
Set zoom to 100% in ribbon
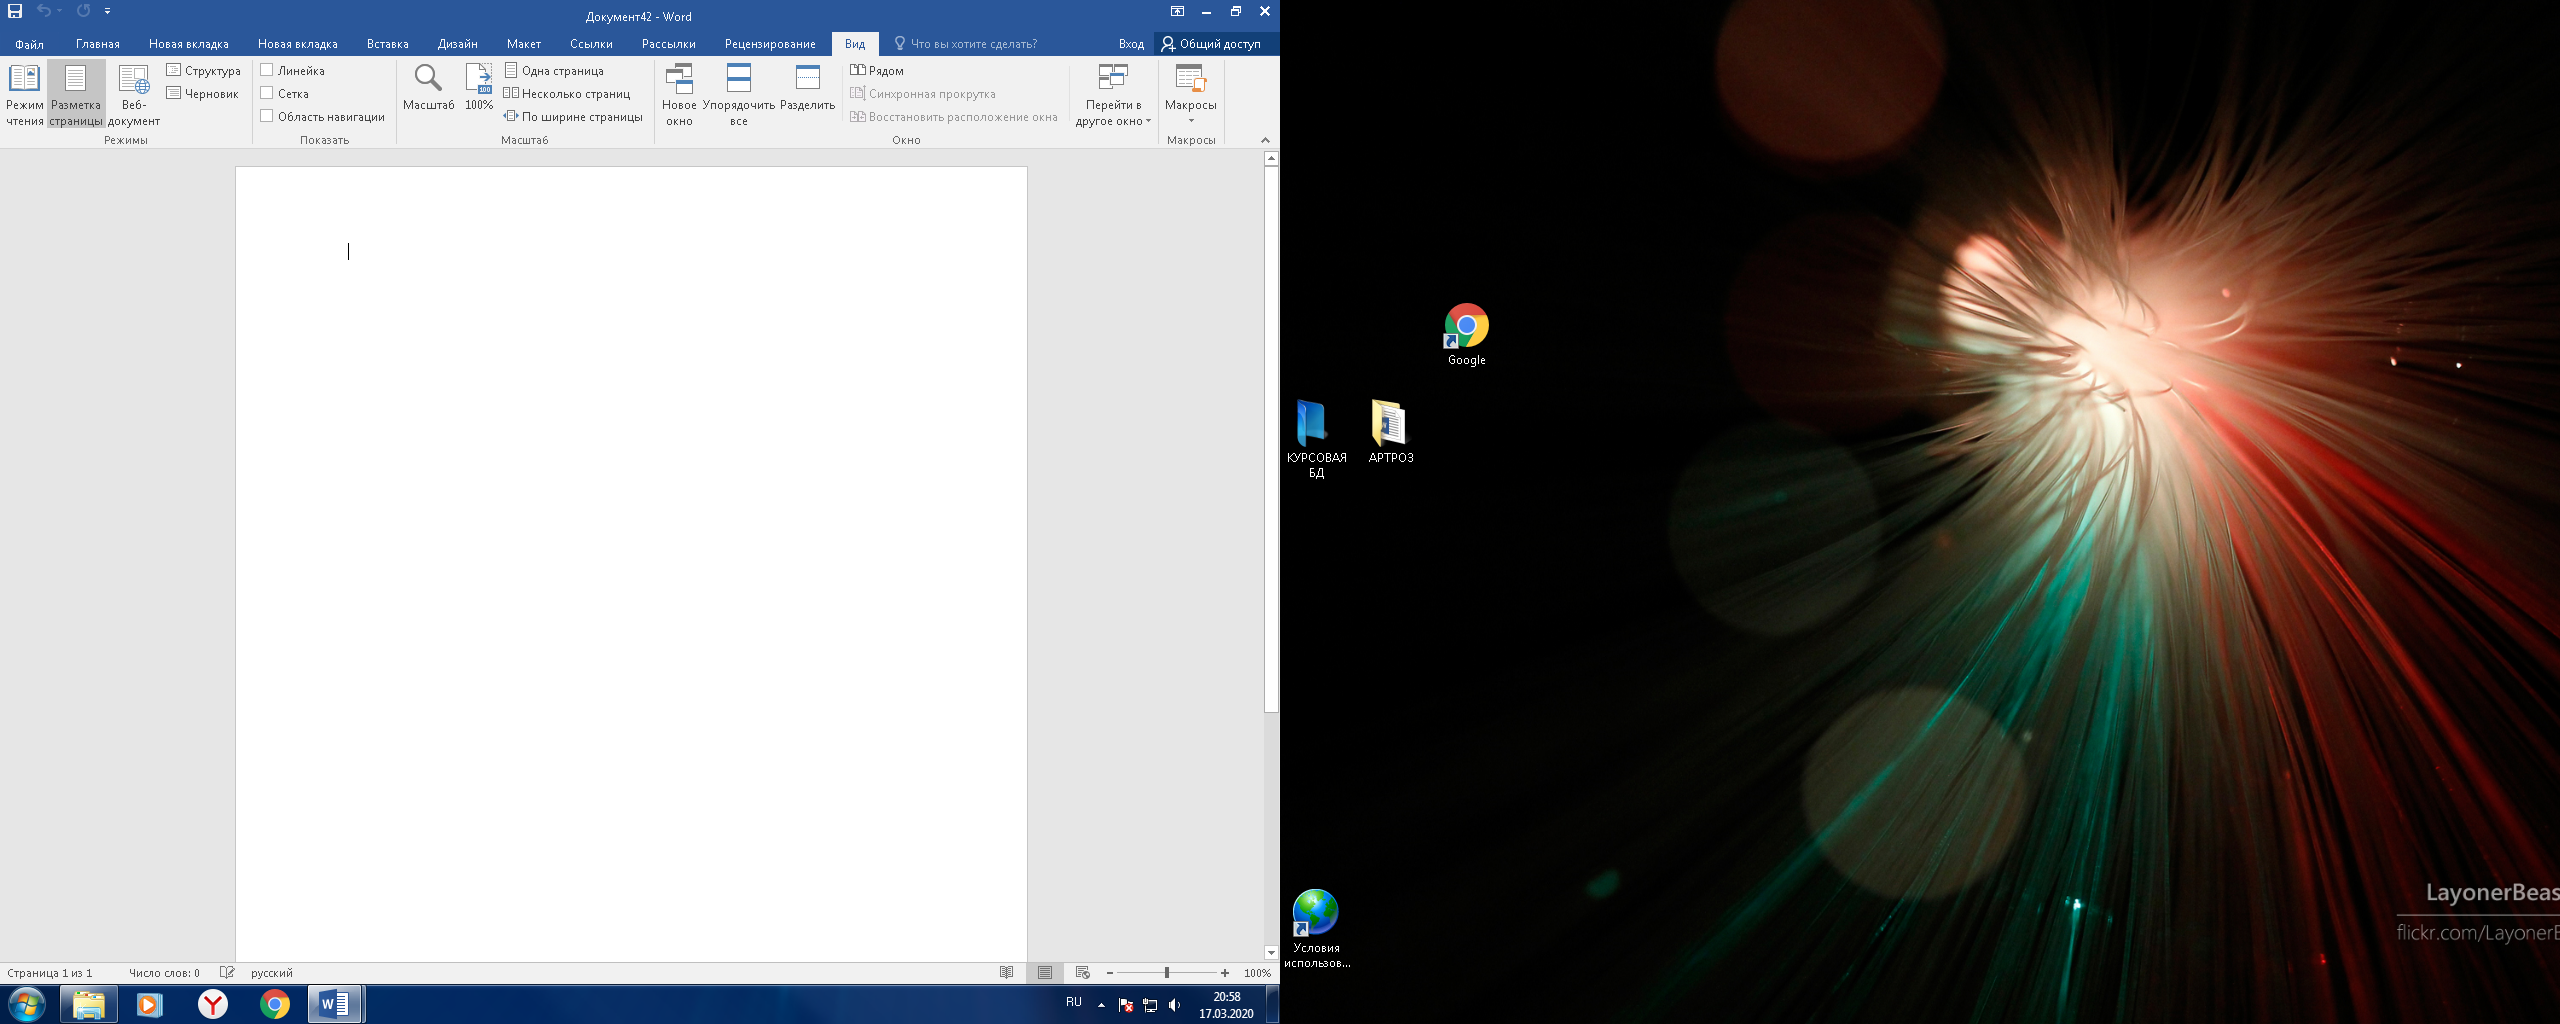(x=479, y=88)
